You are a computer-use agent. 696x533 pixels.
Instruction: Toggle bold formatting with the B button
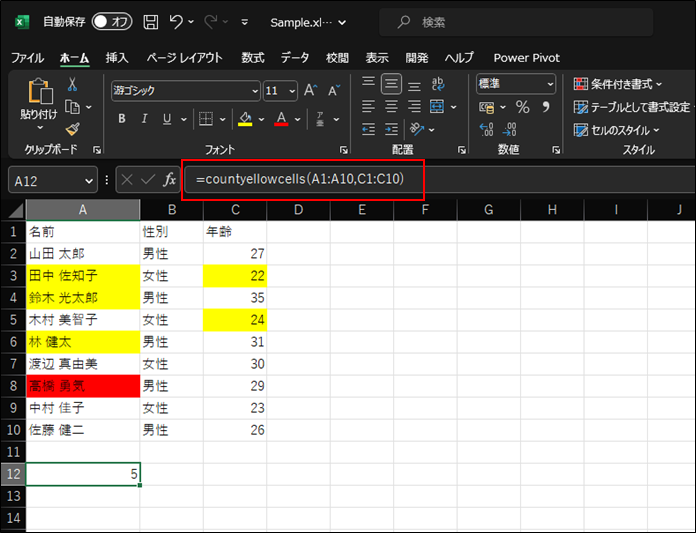pos(122,119)
